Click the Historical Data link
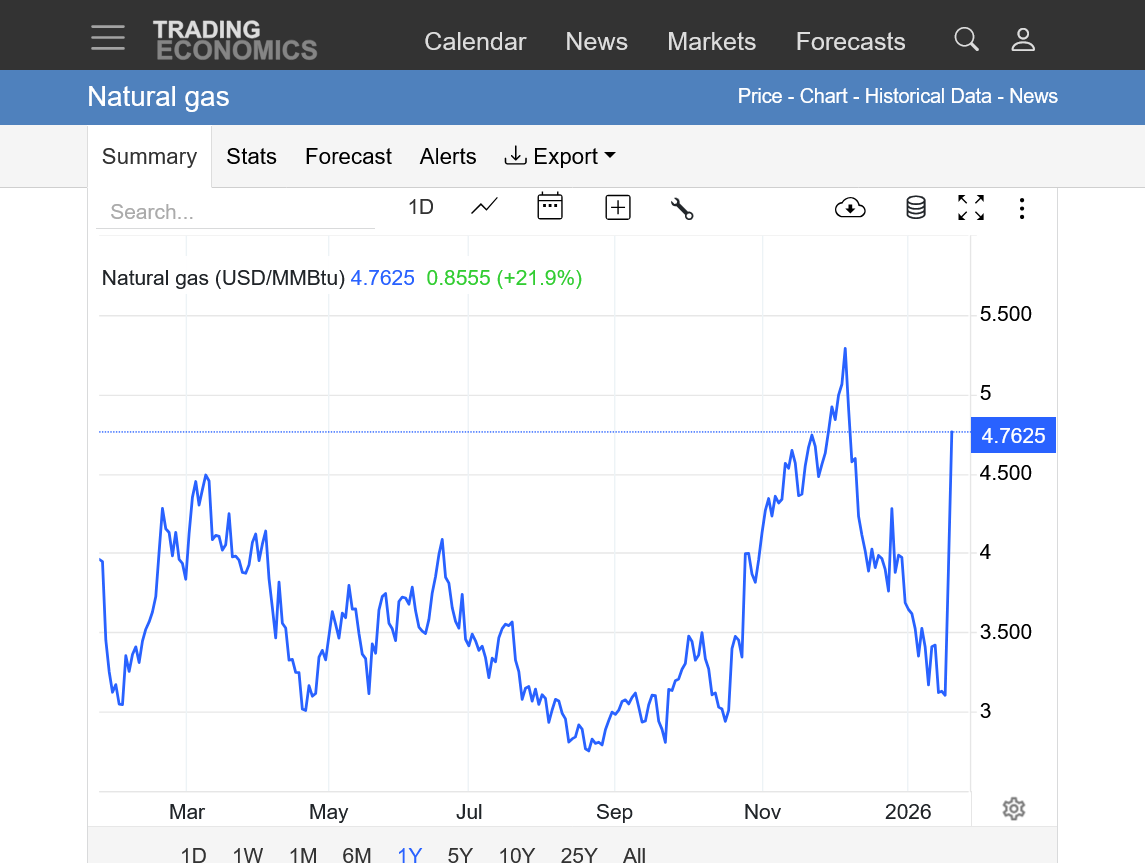 click(x=927, y=96)
